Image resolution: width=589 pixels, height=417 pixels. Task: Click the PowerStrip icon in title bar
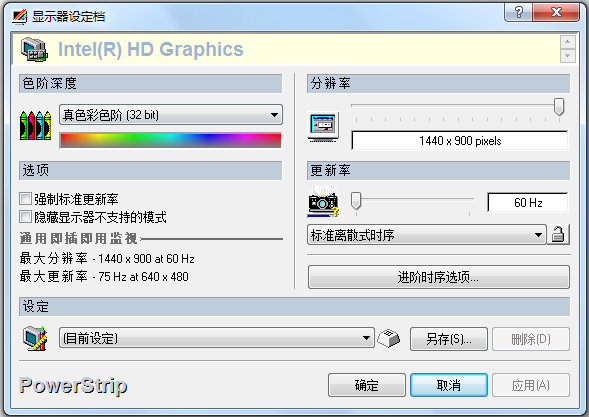(19, 17)
